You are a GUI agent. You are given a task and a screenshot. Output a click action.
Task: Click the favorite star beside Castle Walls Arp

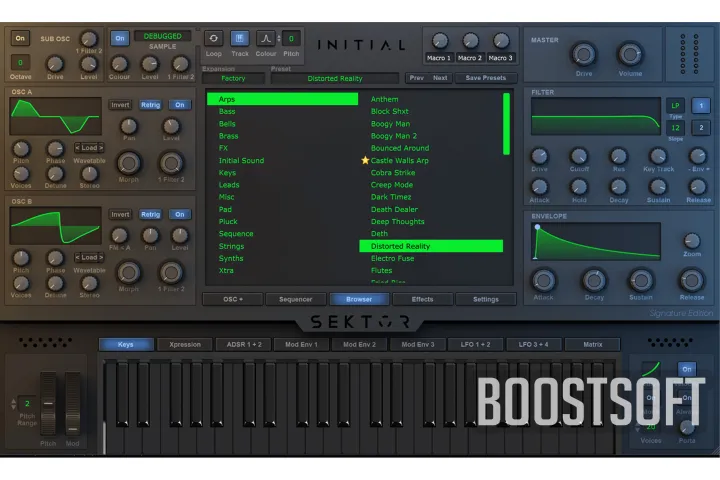pyautogui.click(x=365, y=160)
